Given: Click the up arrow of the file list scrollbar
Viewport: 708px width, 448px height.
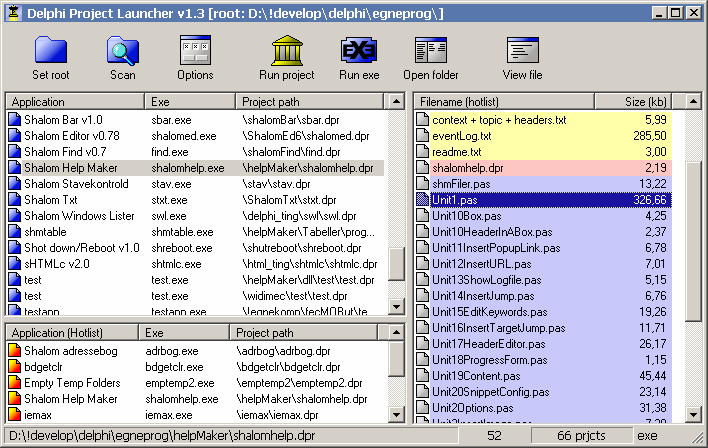Looking at the screenshot, I should pyautogui.click(x=693, y=102).
